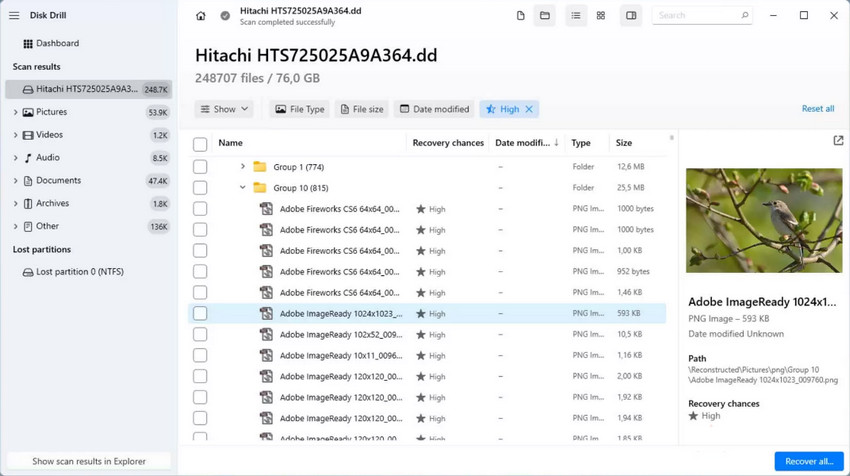
Task: Open Pictures category in sidebar
Action: [51, 112]
